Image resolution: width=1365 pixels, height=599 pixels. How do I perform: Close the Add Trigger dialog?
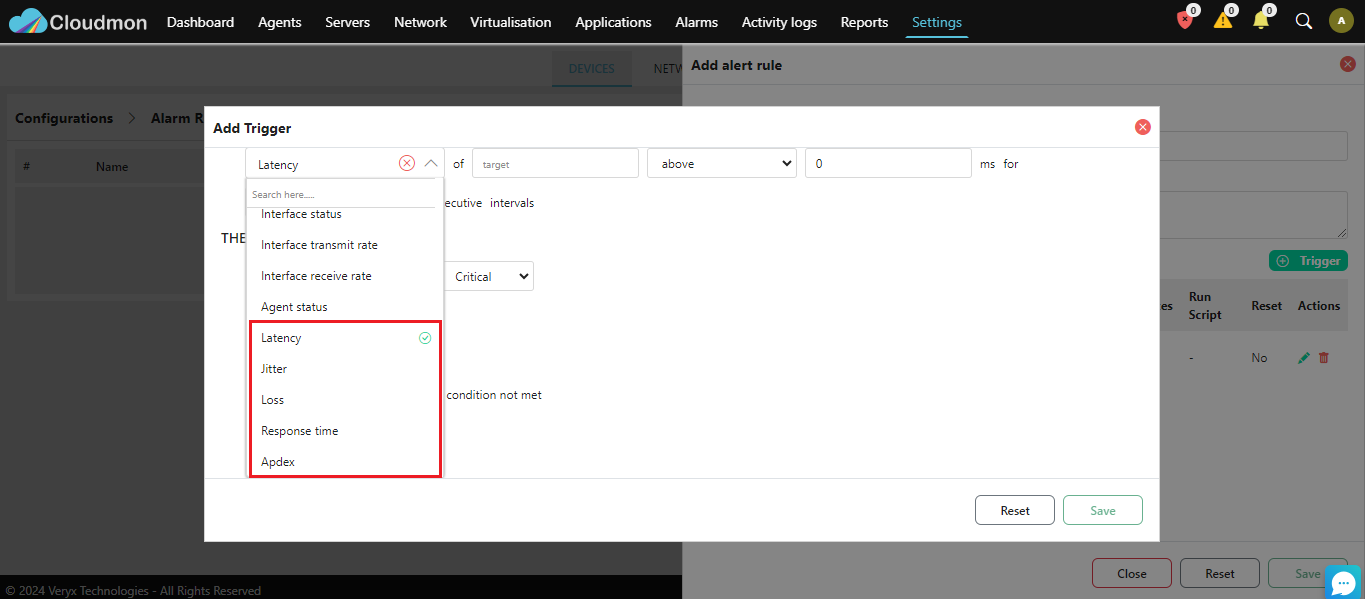coord(1143,127)
